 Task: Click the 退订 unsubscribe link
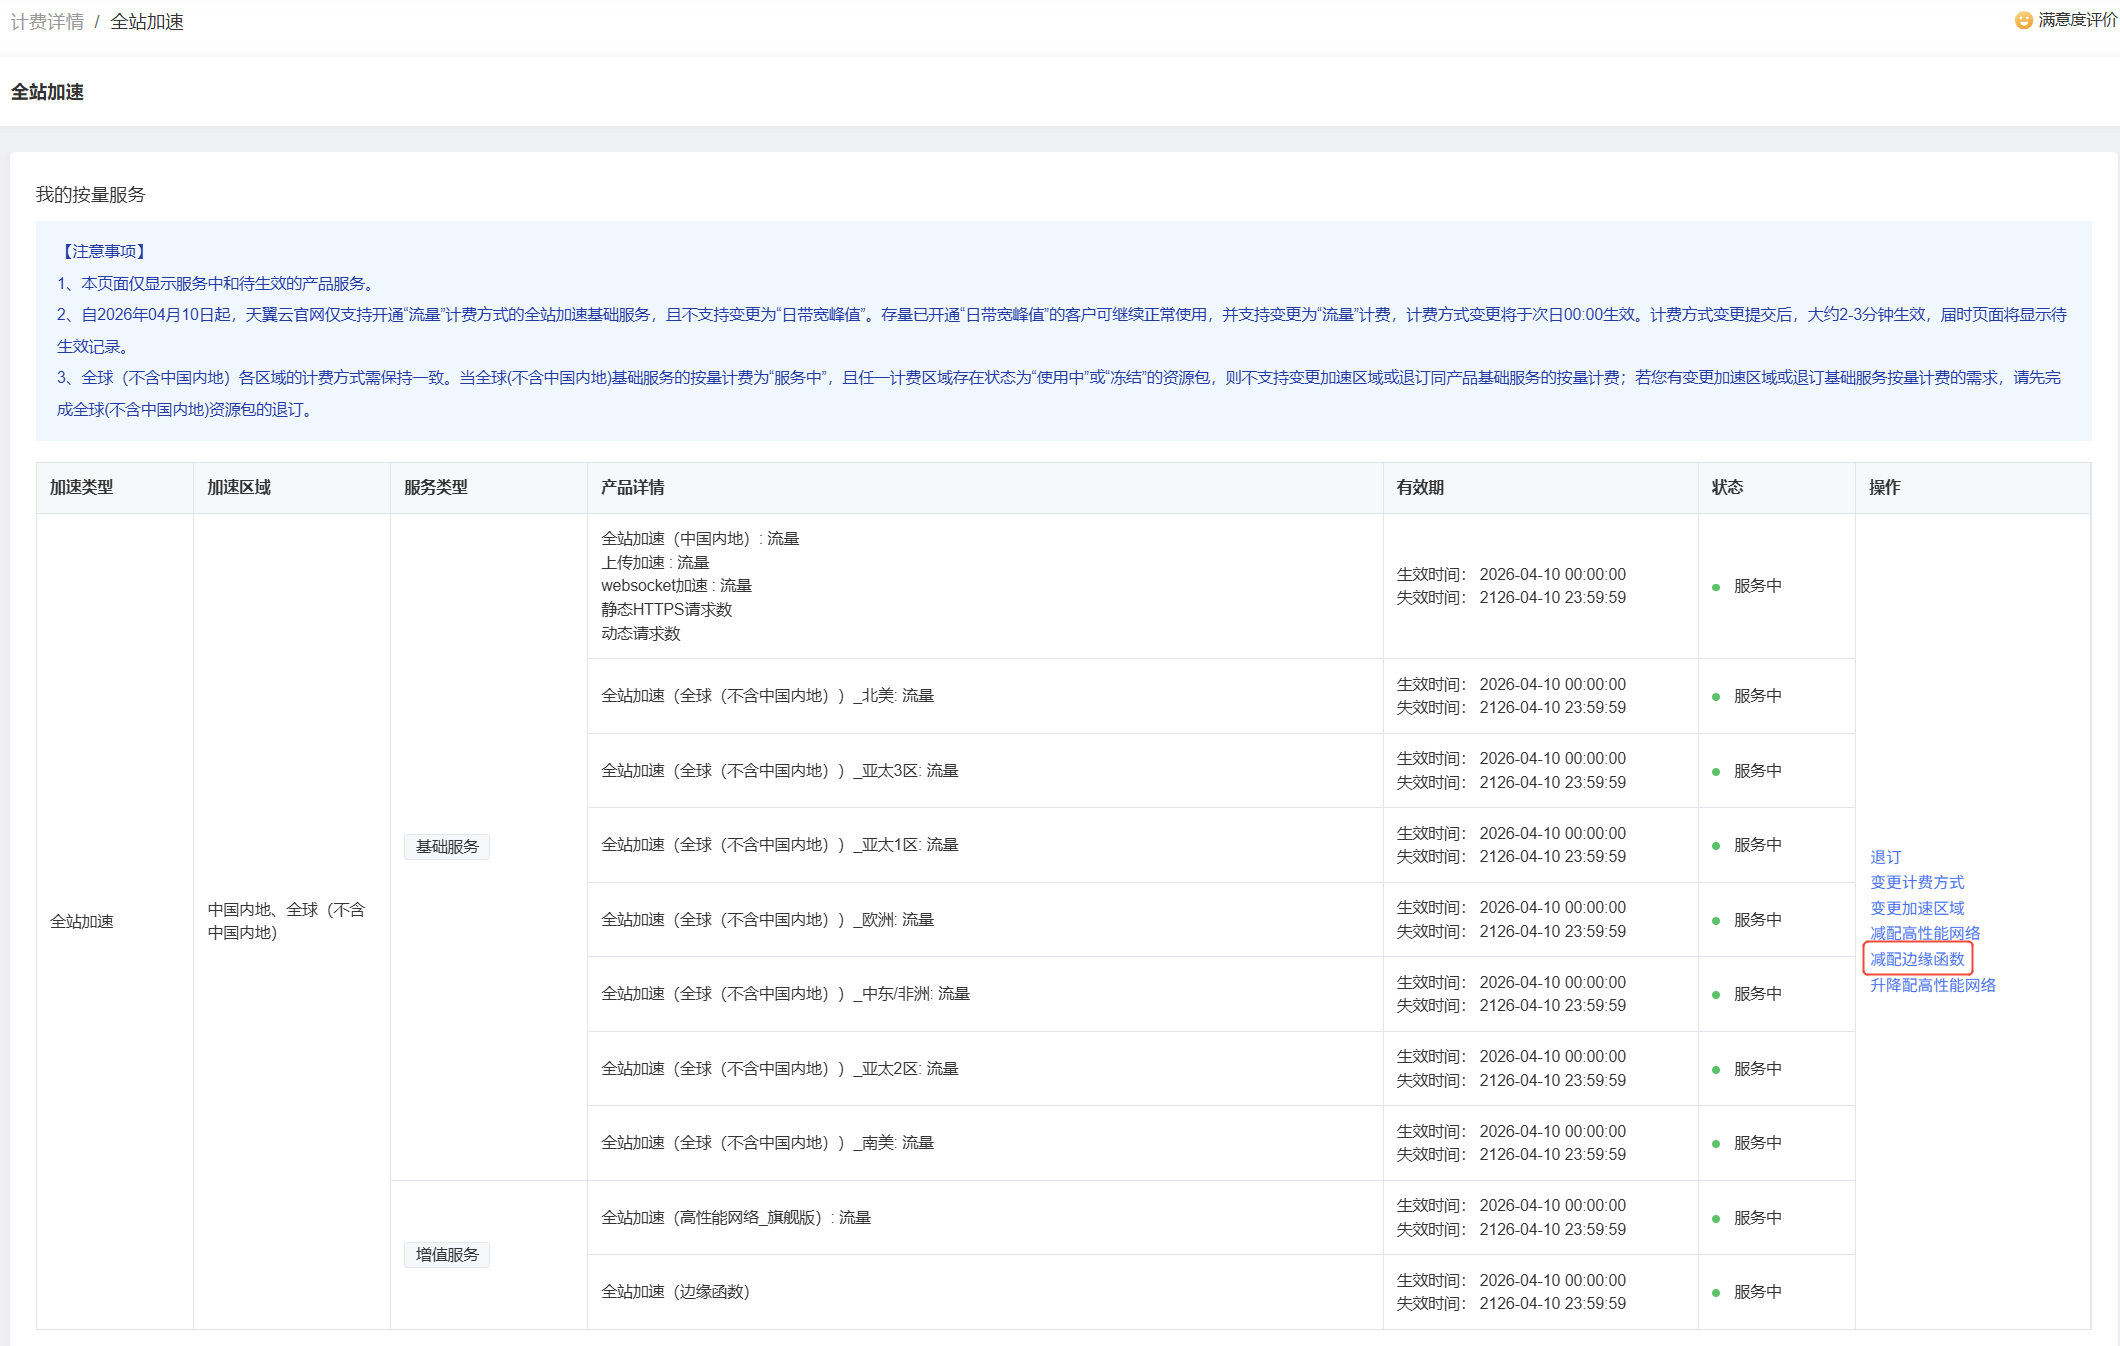(1885, 857)
